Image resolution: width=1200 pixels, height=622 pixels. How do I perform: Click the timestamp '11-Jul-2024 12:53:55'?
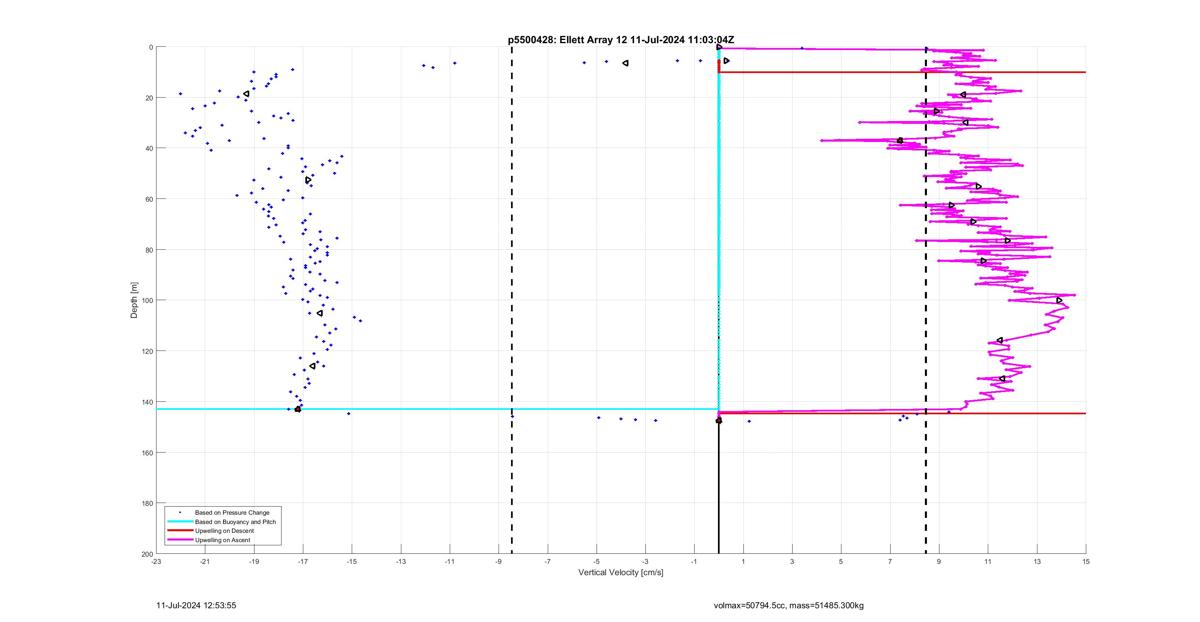pyautogui.click(x=196, y=605)
